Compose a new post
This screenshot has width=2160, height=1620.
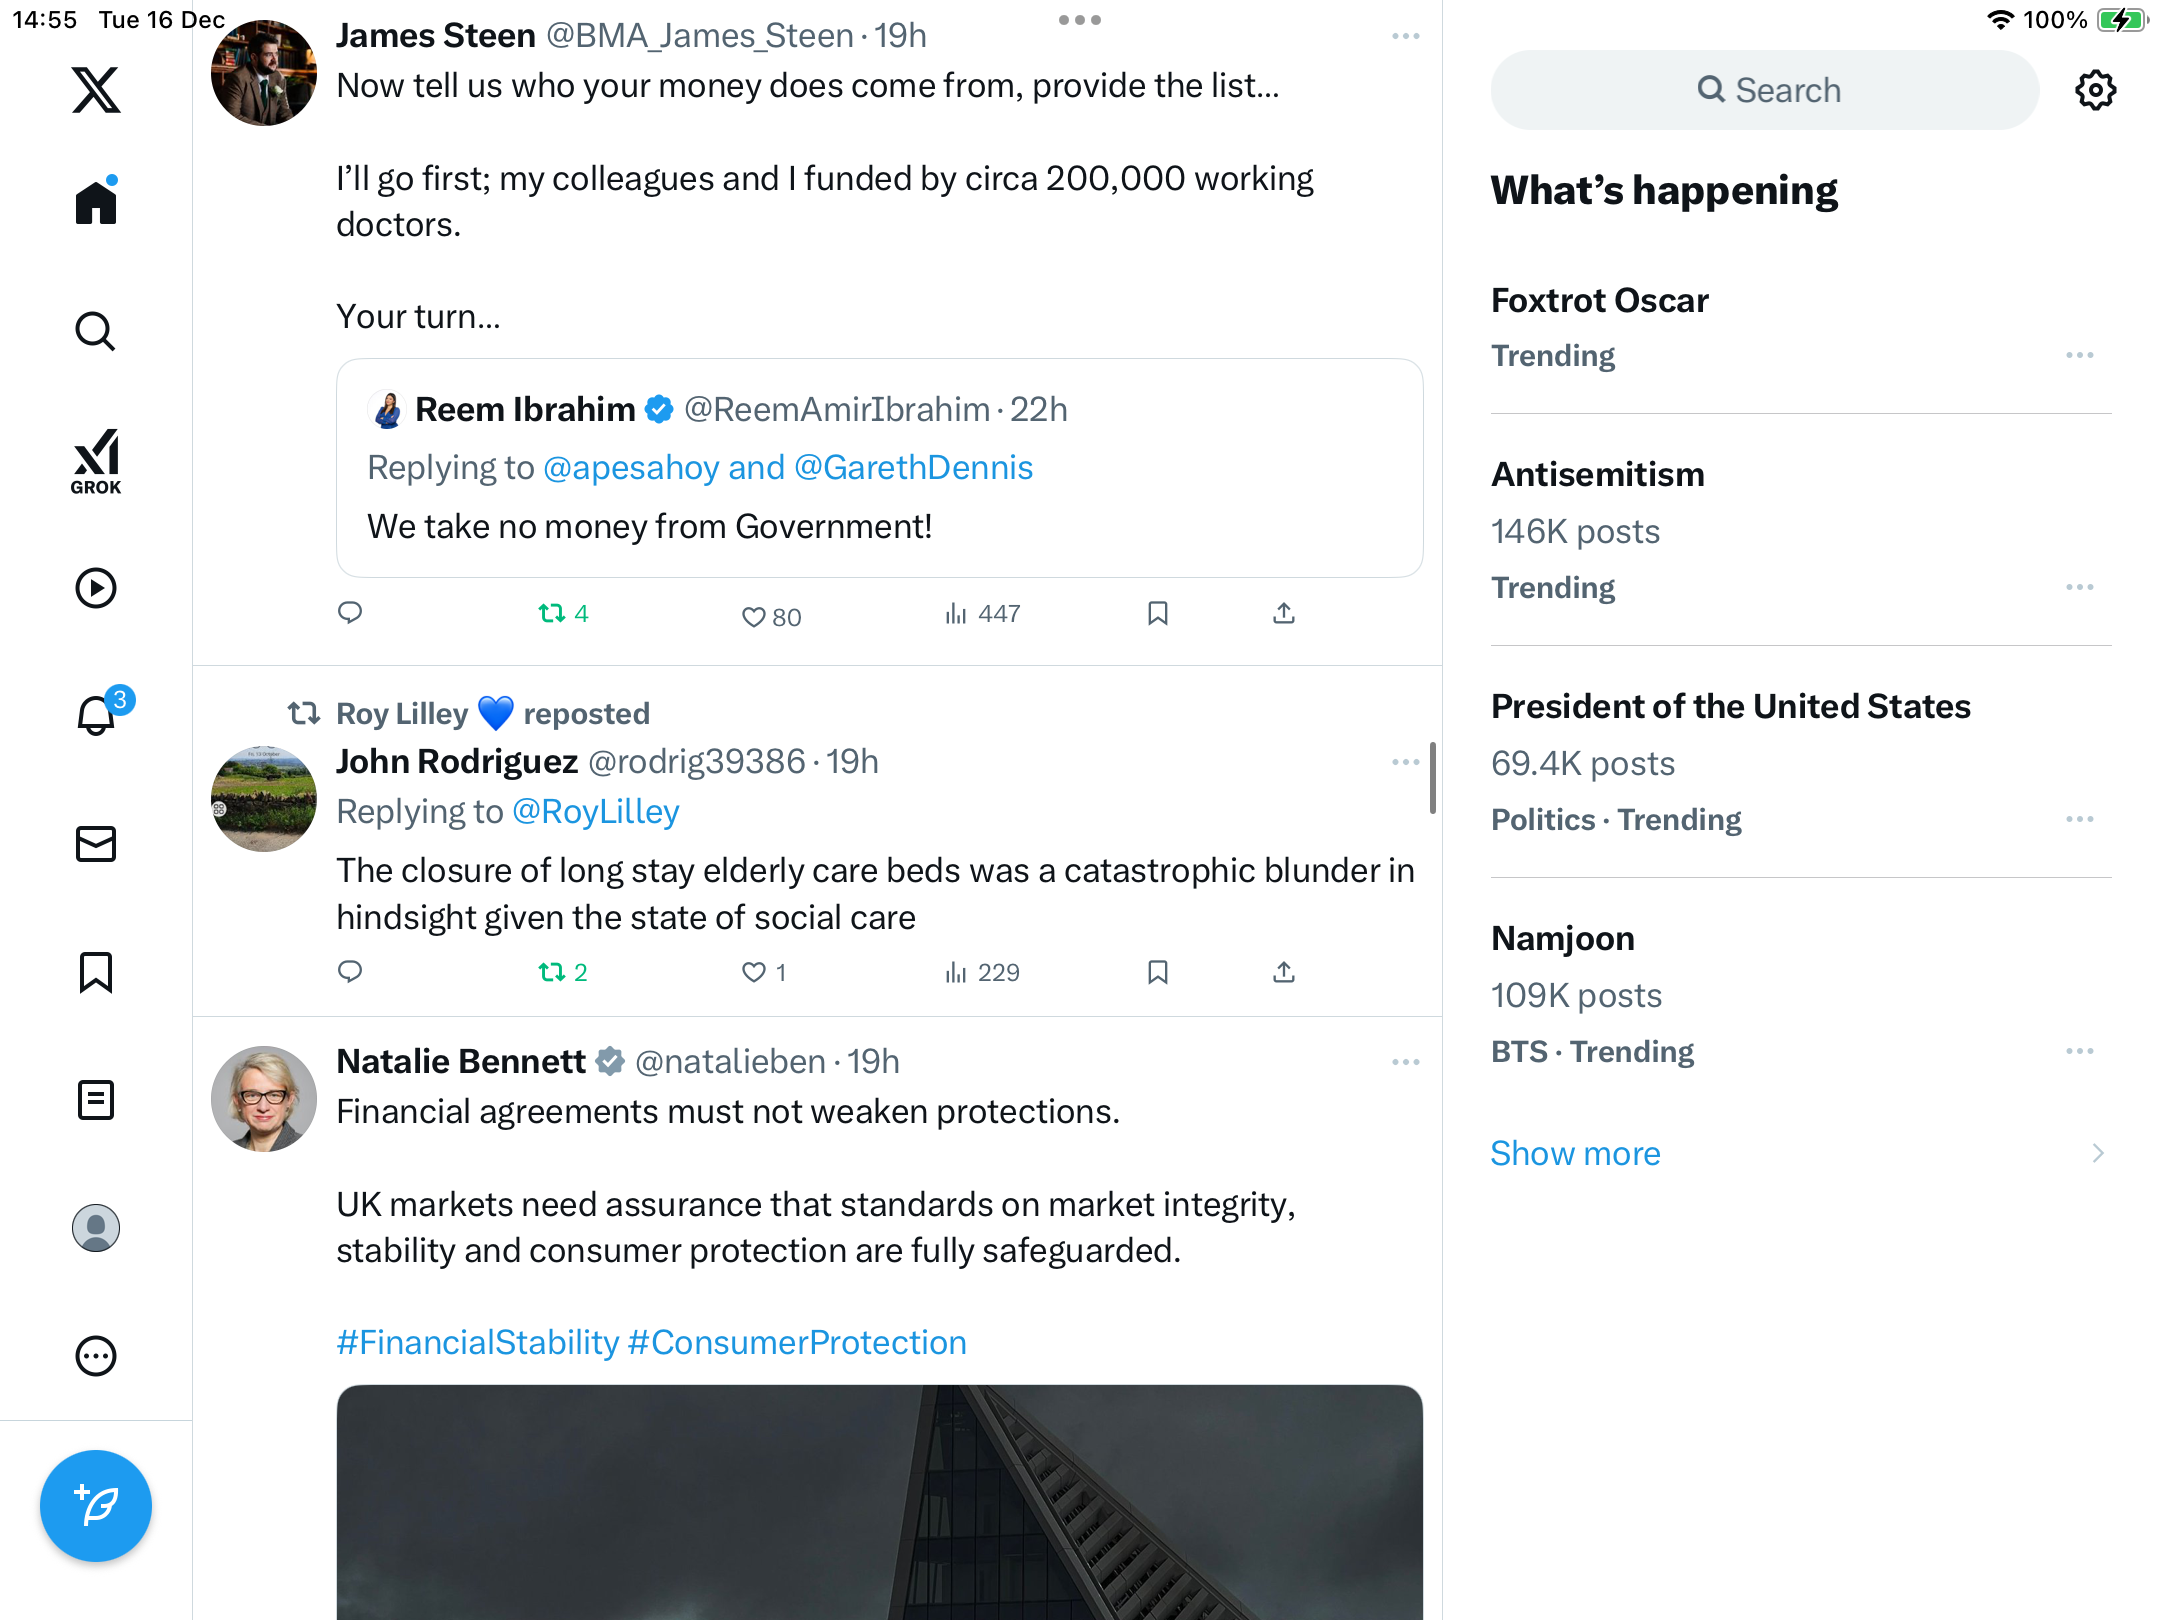coord(96,1505)
